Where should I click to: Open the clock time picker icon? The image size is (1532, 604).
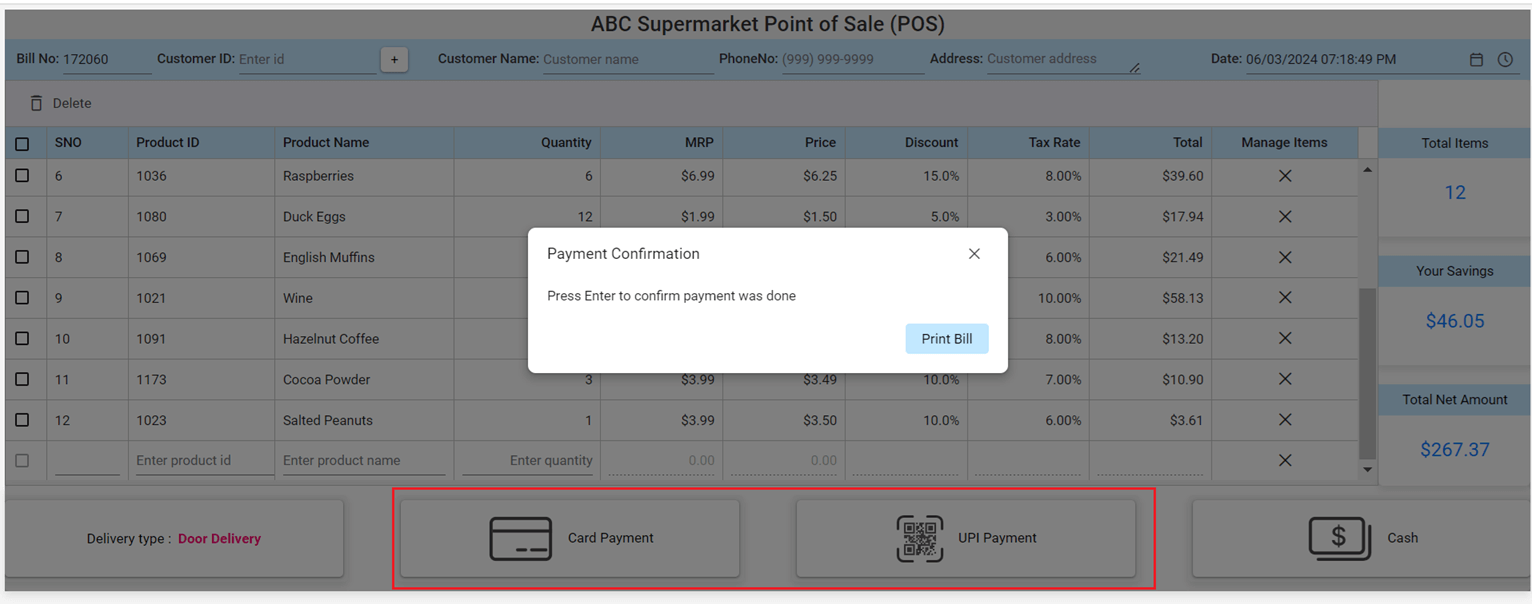[x=1505, y=60]
